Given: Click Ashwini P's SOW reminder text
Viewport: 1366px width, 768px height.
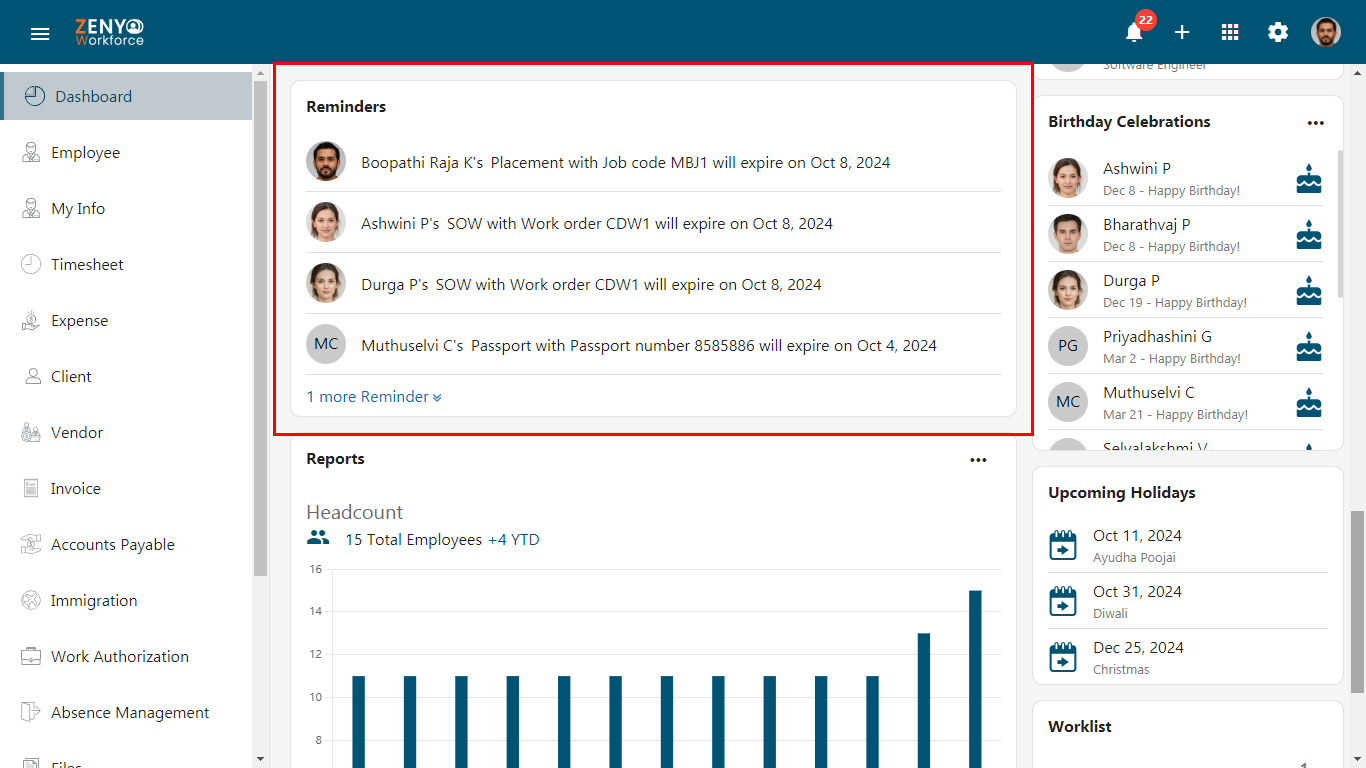Looking at the screenshot, I should point(597,223).
